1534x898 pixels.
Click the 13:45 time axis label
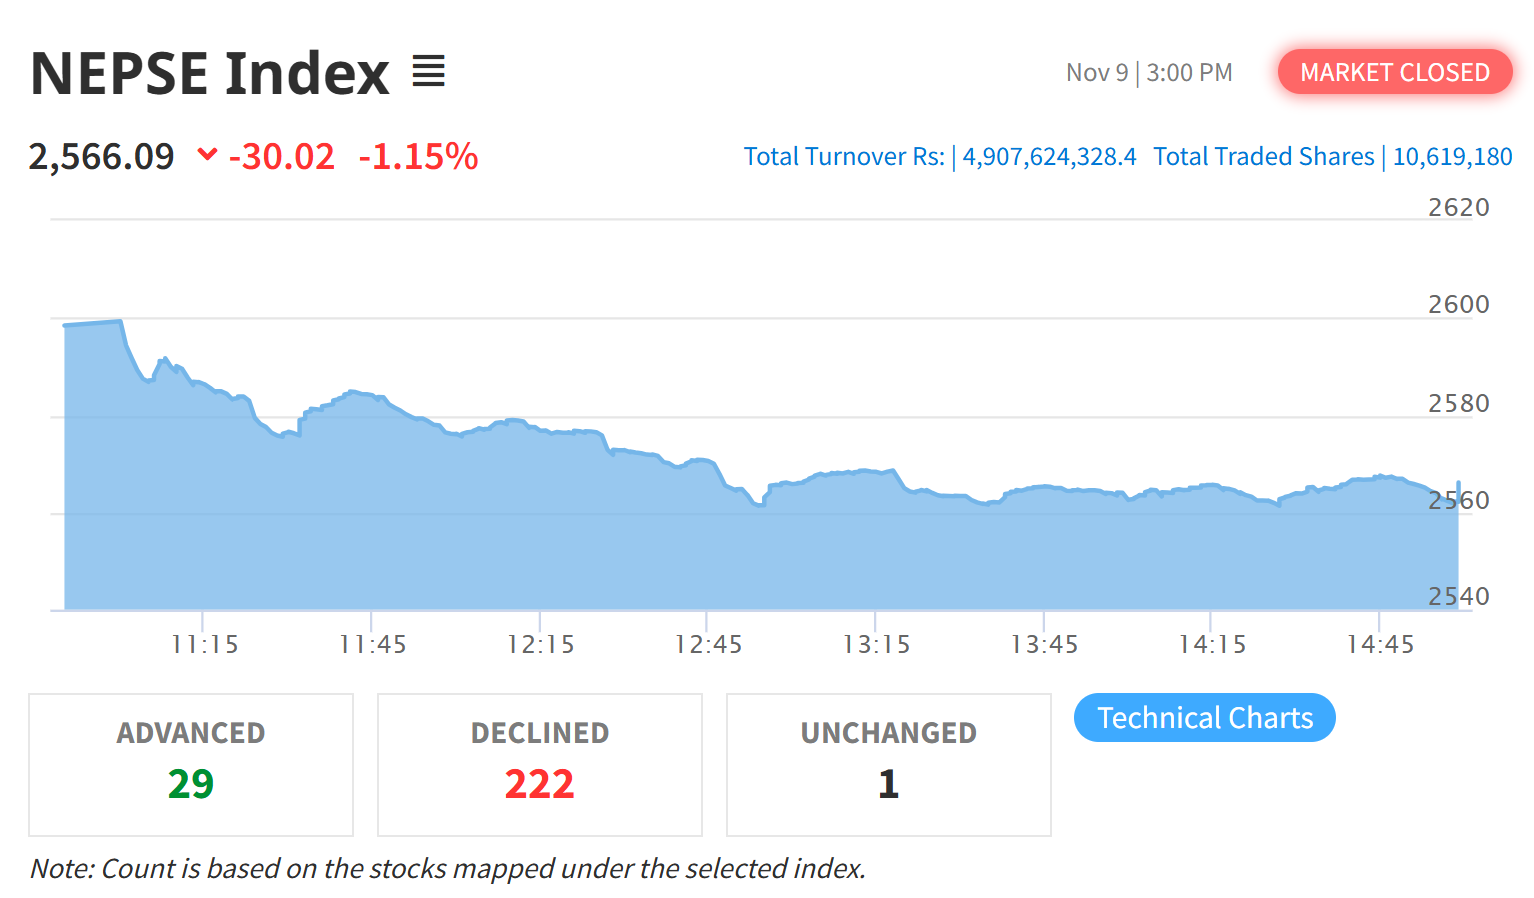1044,645
